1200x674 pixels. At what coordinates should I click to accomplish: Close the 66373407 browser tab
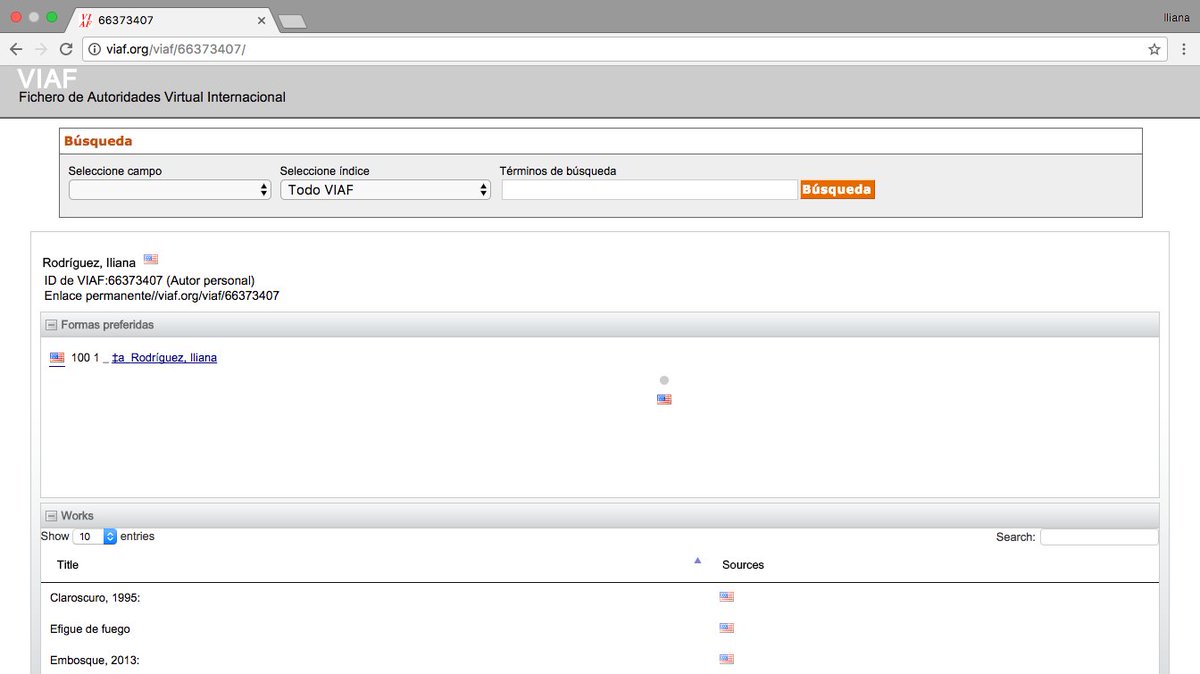pyautogui.click(x=261, y=20)
